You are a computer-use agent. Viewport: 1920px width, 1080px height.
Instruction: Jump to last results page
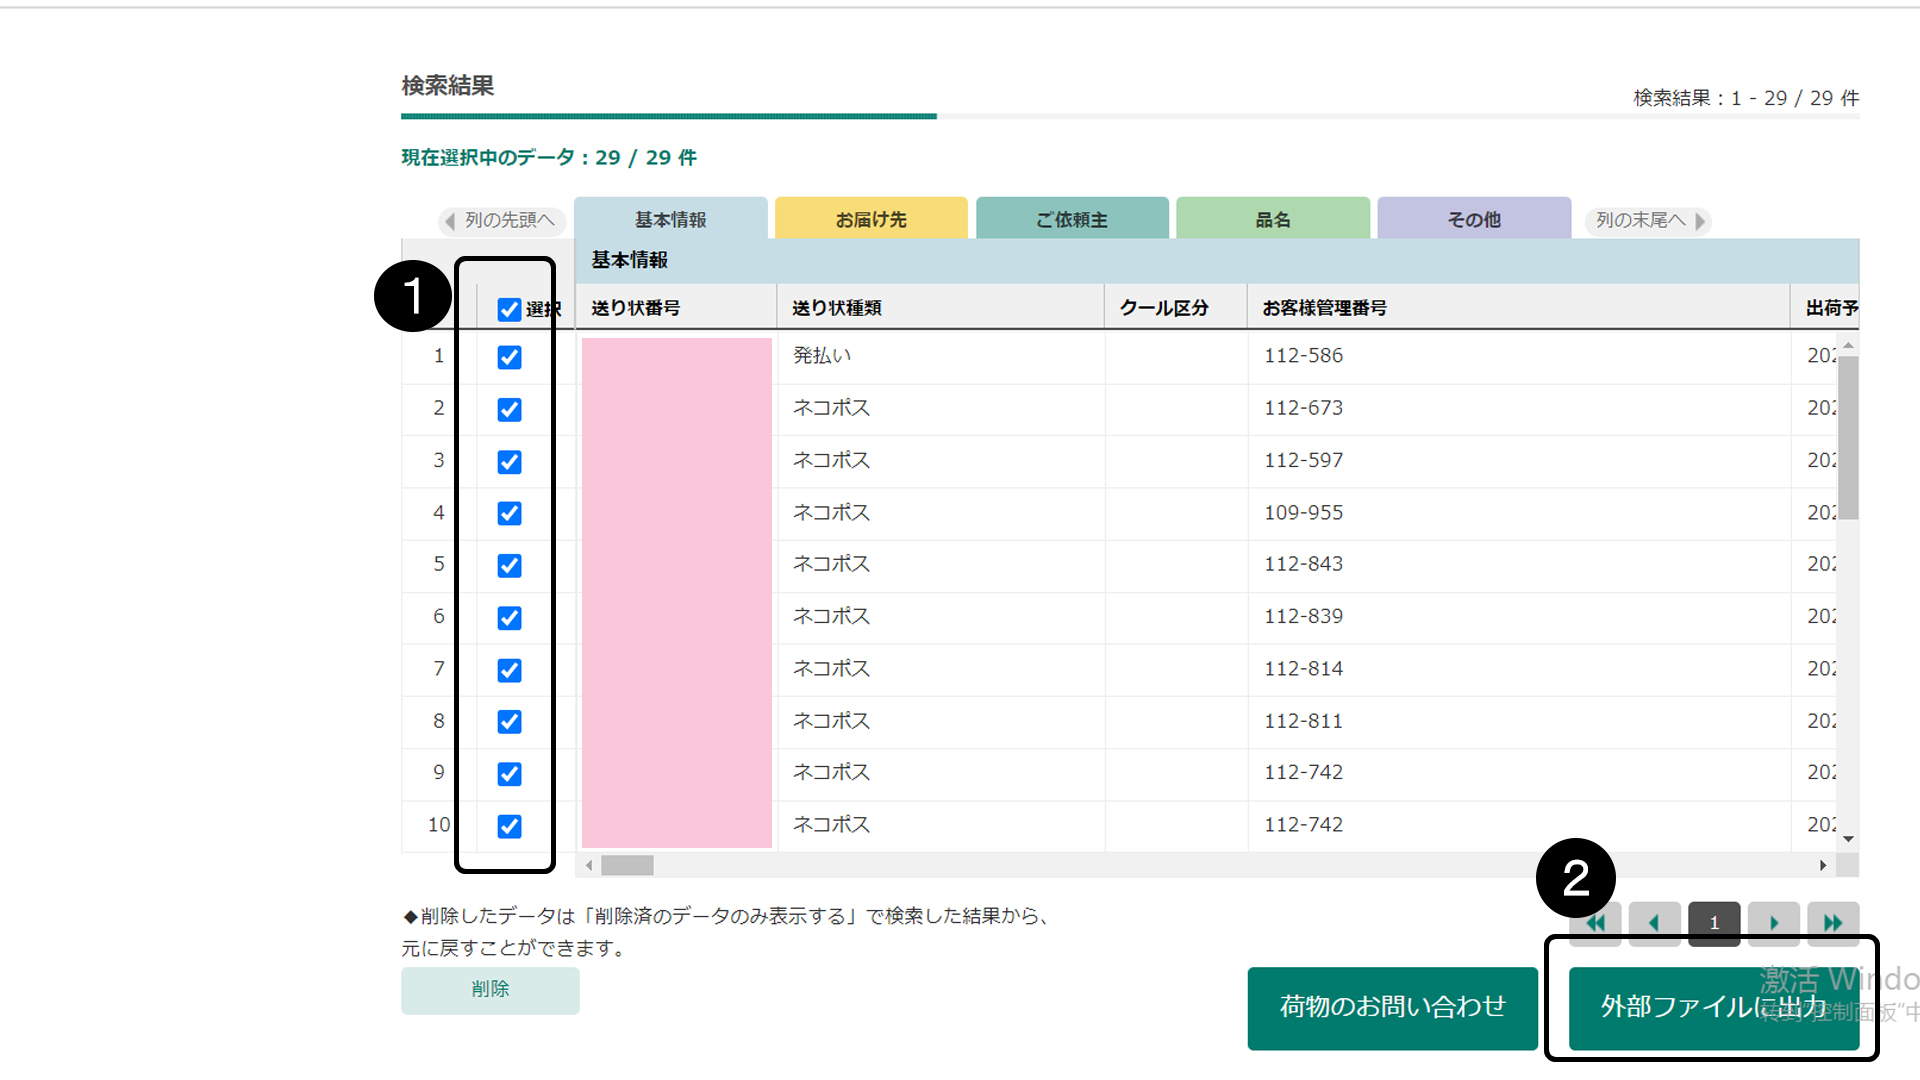point(1833,923)
